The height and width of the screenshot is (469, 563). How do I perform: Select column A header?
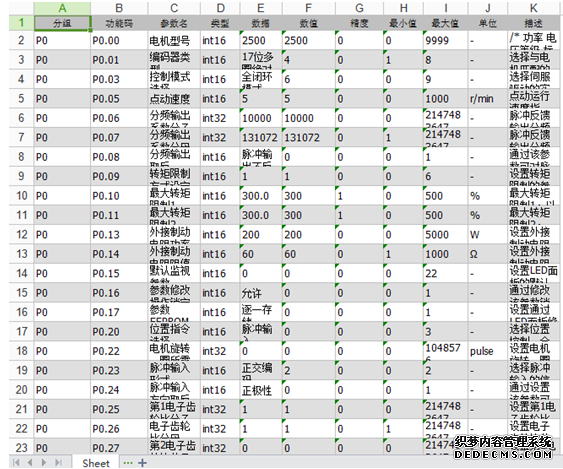pos(62,8)
